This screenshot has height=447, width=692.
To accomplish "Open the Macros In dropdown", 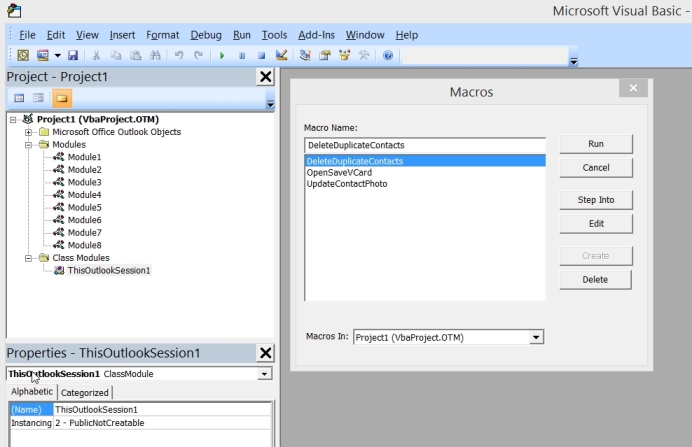I will point(536,338).
